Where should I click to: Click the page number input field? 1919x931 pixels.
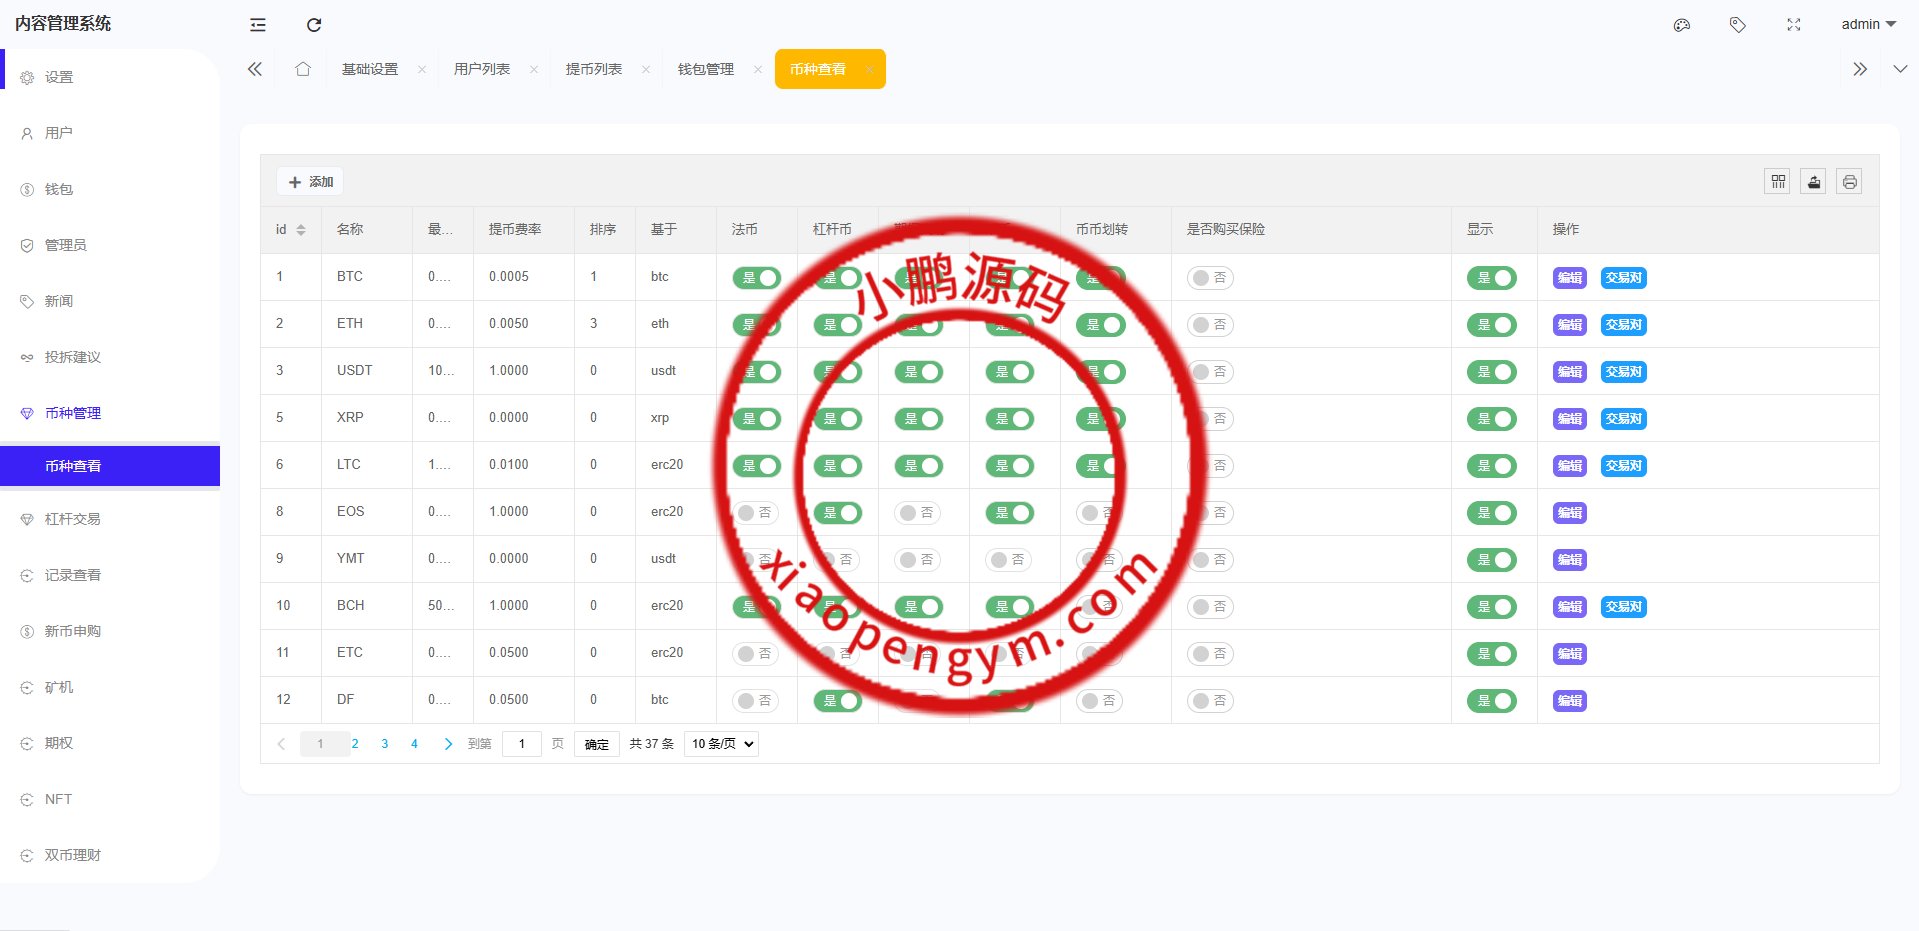coord(522,744)
